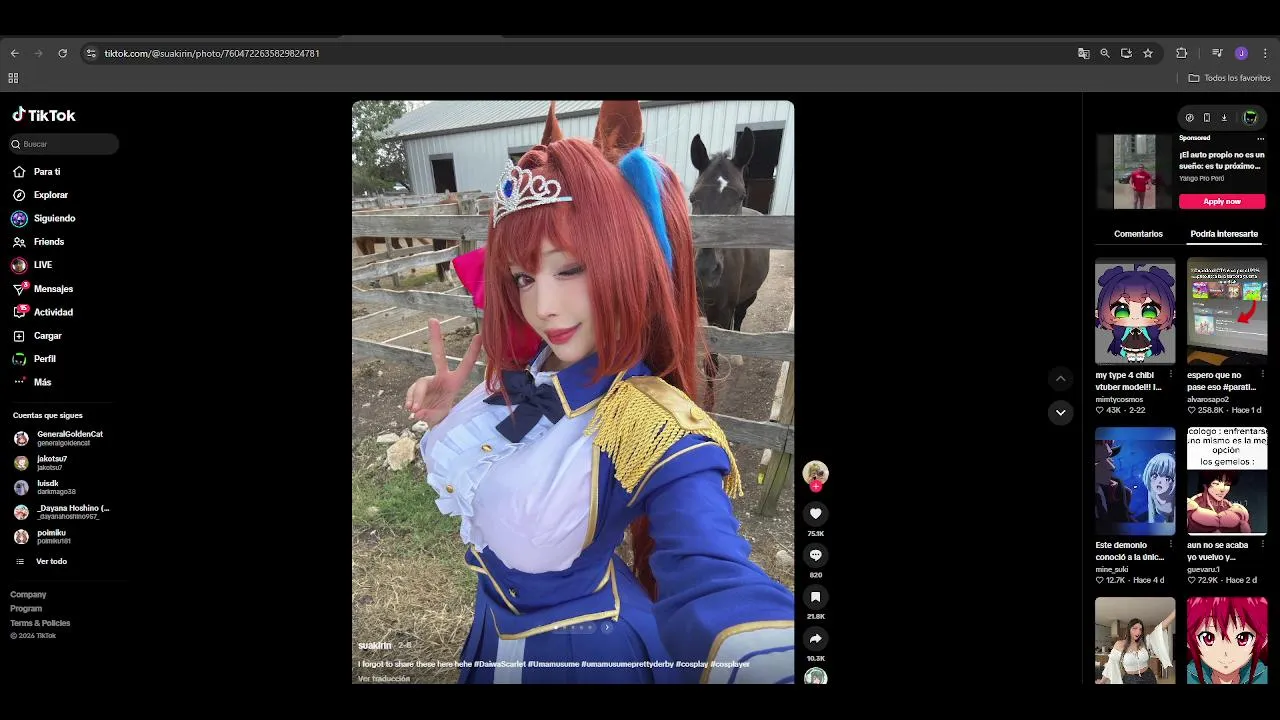Open the 'espero que no pase eso' thumbnail

(x=1227, y=311)
